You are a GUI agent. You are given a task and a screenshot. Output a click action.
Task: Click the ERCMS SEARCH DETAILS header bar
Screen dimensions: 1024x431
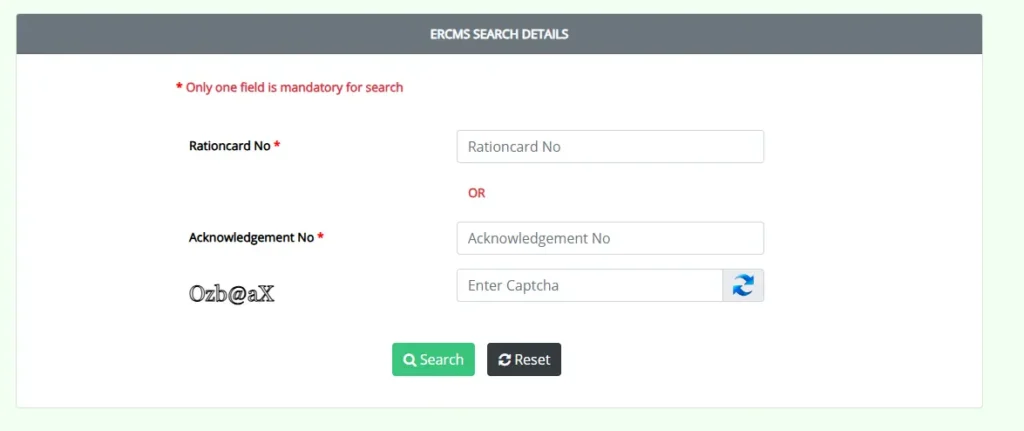(499, 34)
